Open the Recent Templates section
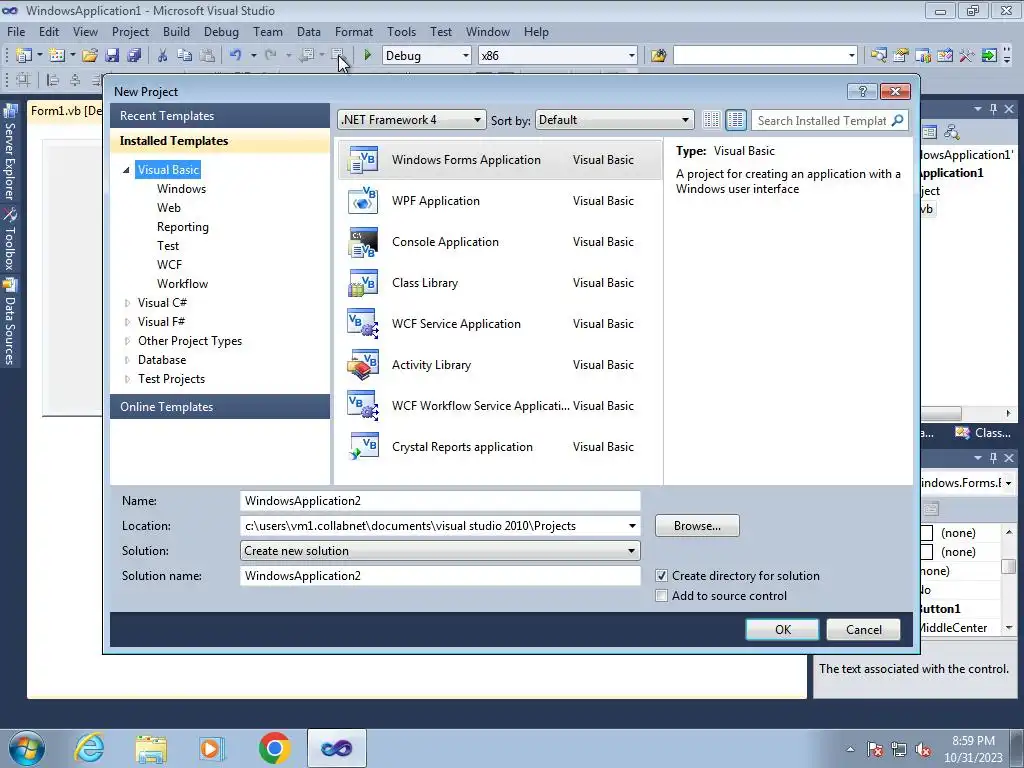The width and height of the screenshot is (1024, 768). 220,116
